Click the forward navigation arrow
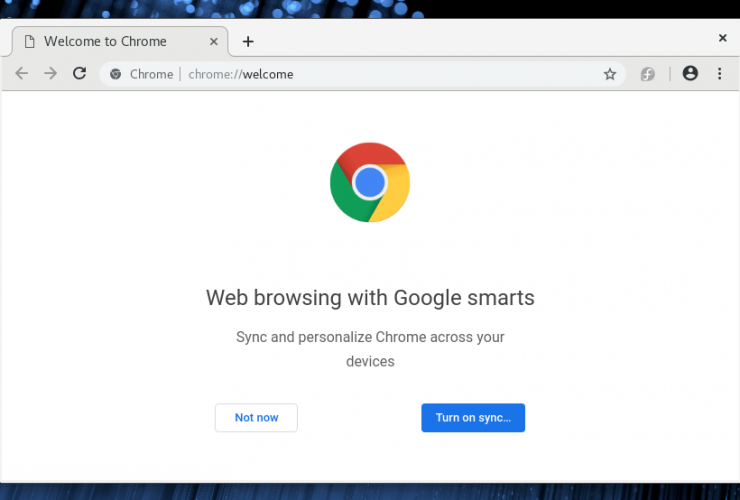The width and height of the screenshot is (740, 500). click(50, 74)
